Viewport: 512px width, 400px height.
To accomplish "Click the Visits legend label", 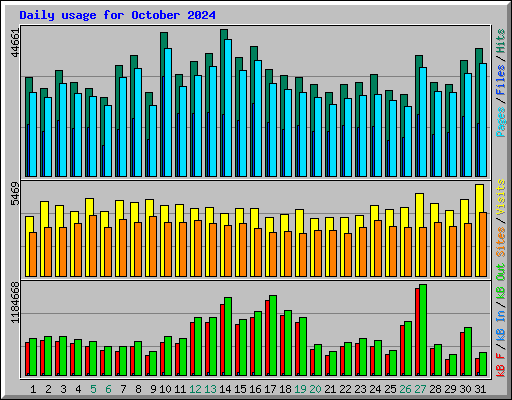I will (x=501, y=197).
